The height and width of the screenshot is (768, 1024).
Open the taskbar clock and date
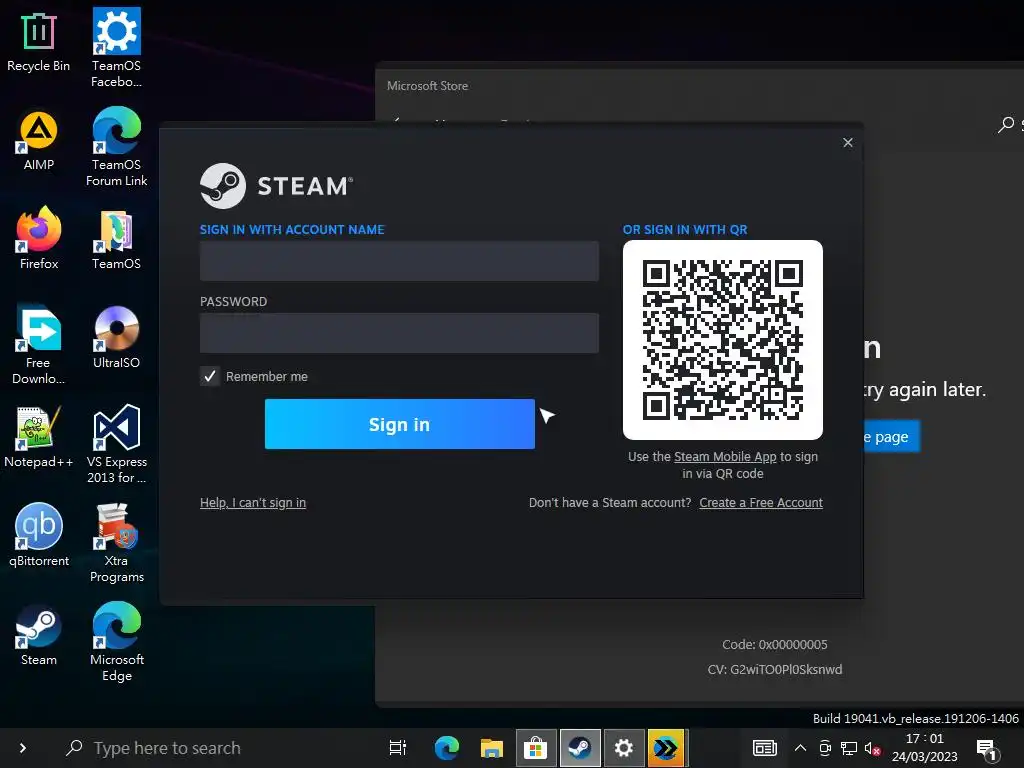[x=925, y=748]
